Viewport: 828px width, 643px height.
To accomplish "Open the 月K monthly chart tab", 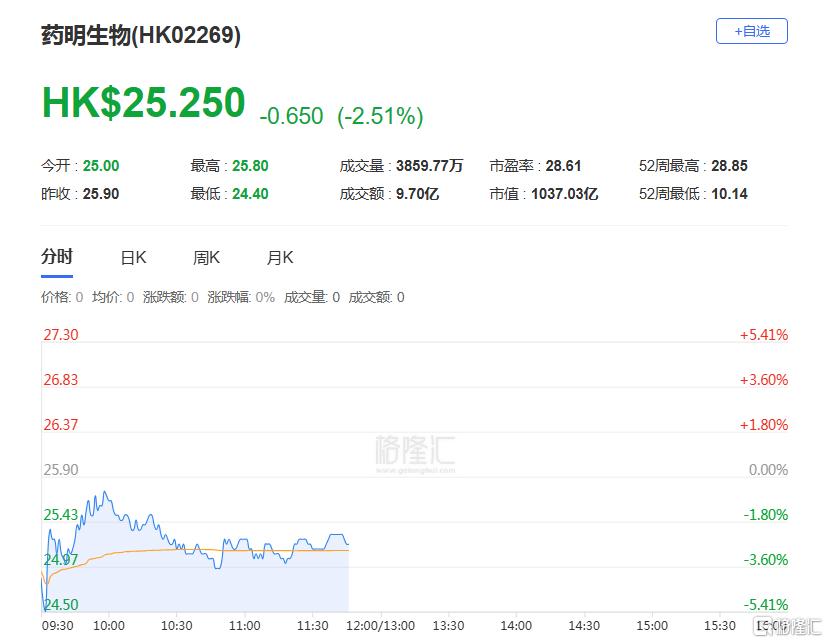I will click(279, 258).
